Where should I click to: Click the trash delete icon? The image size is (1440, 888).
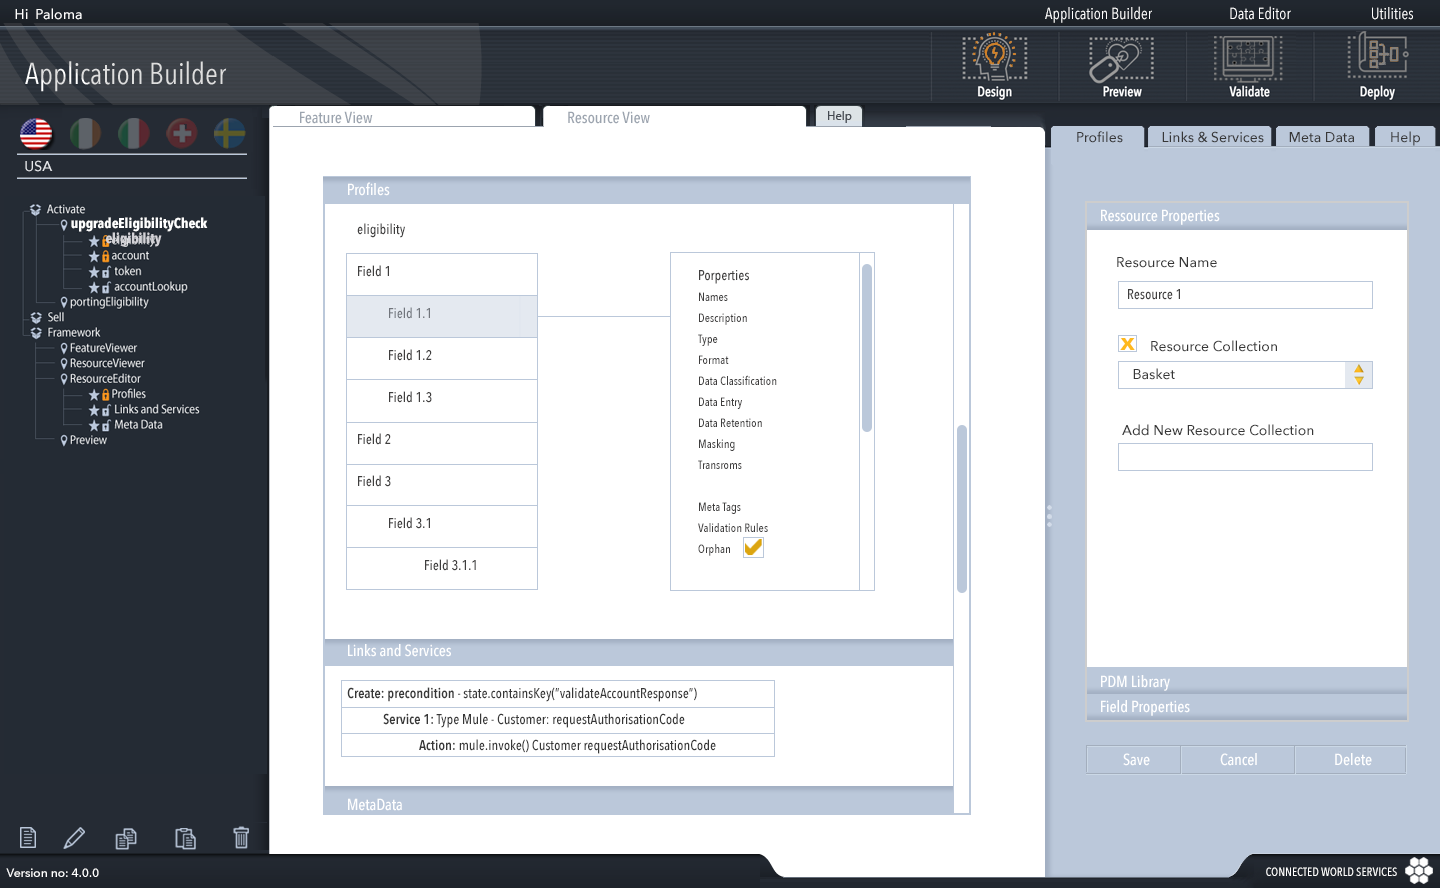coord(241,838)
